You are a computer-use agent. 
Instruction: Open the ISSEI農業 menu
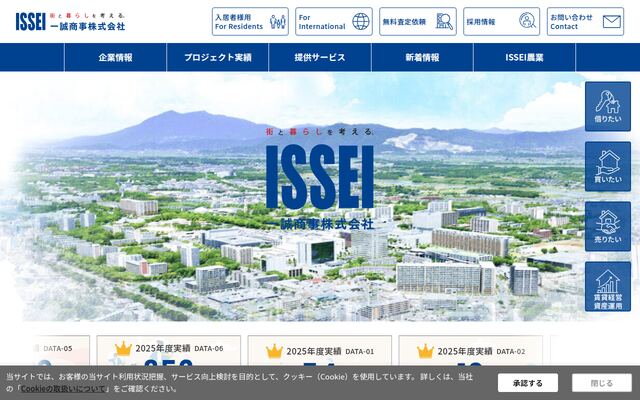coord(524,58)
